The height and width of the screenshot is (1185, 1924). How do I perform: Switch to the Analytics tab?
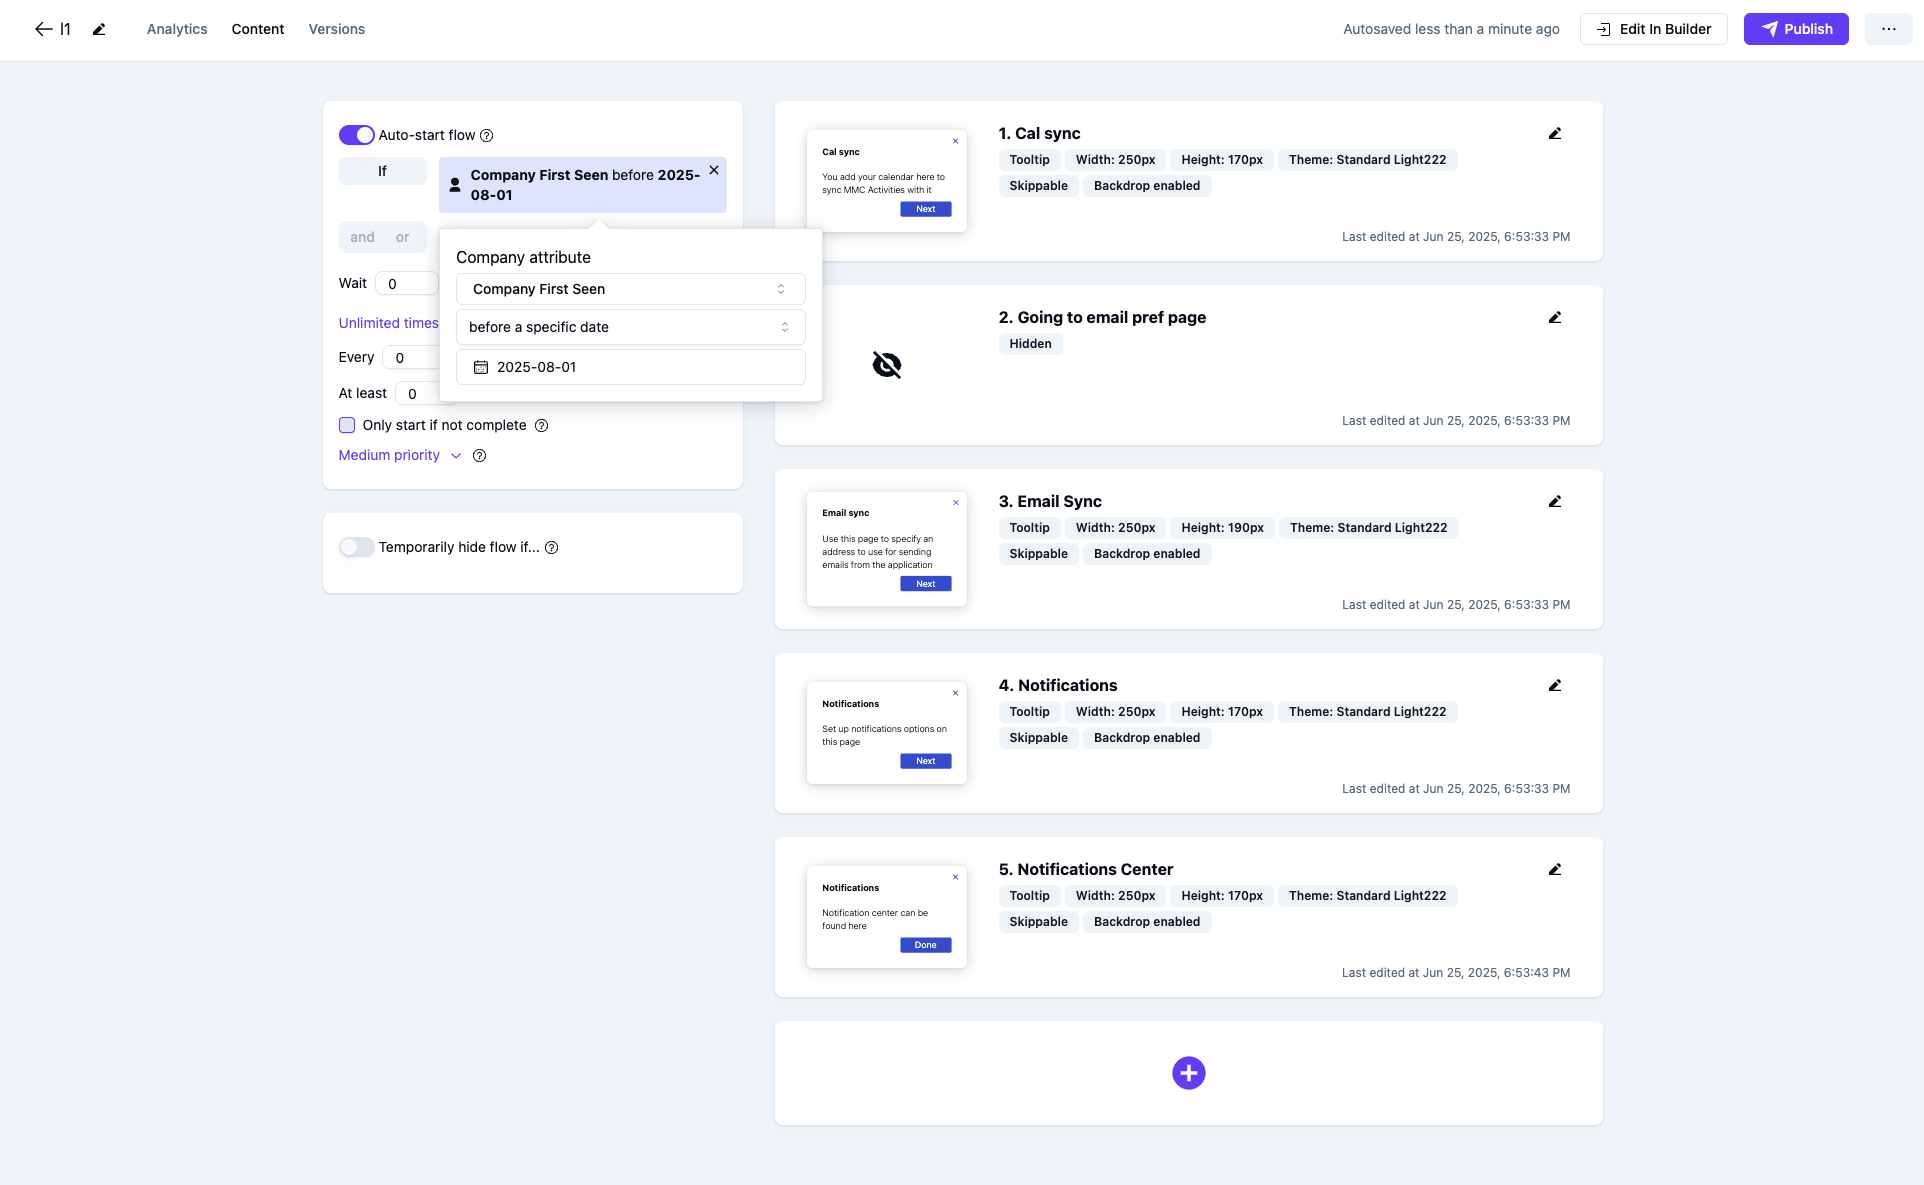(177, 29)
